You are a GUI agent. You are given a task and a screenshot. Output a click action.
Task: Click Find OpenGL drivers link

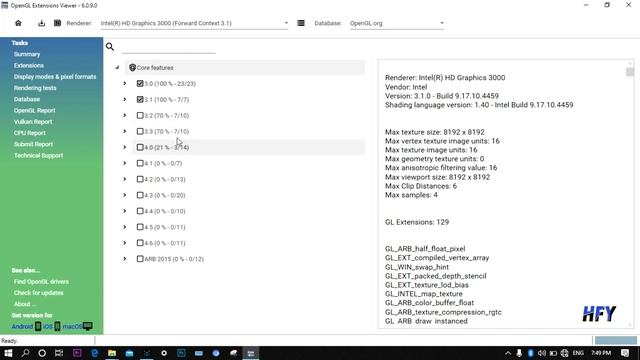pyautogui.click(x=41, y=282)
